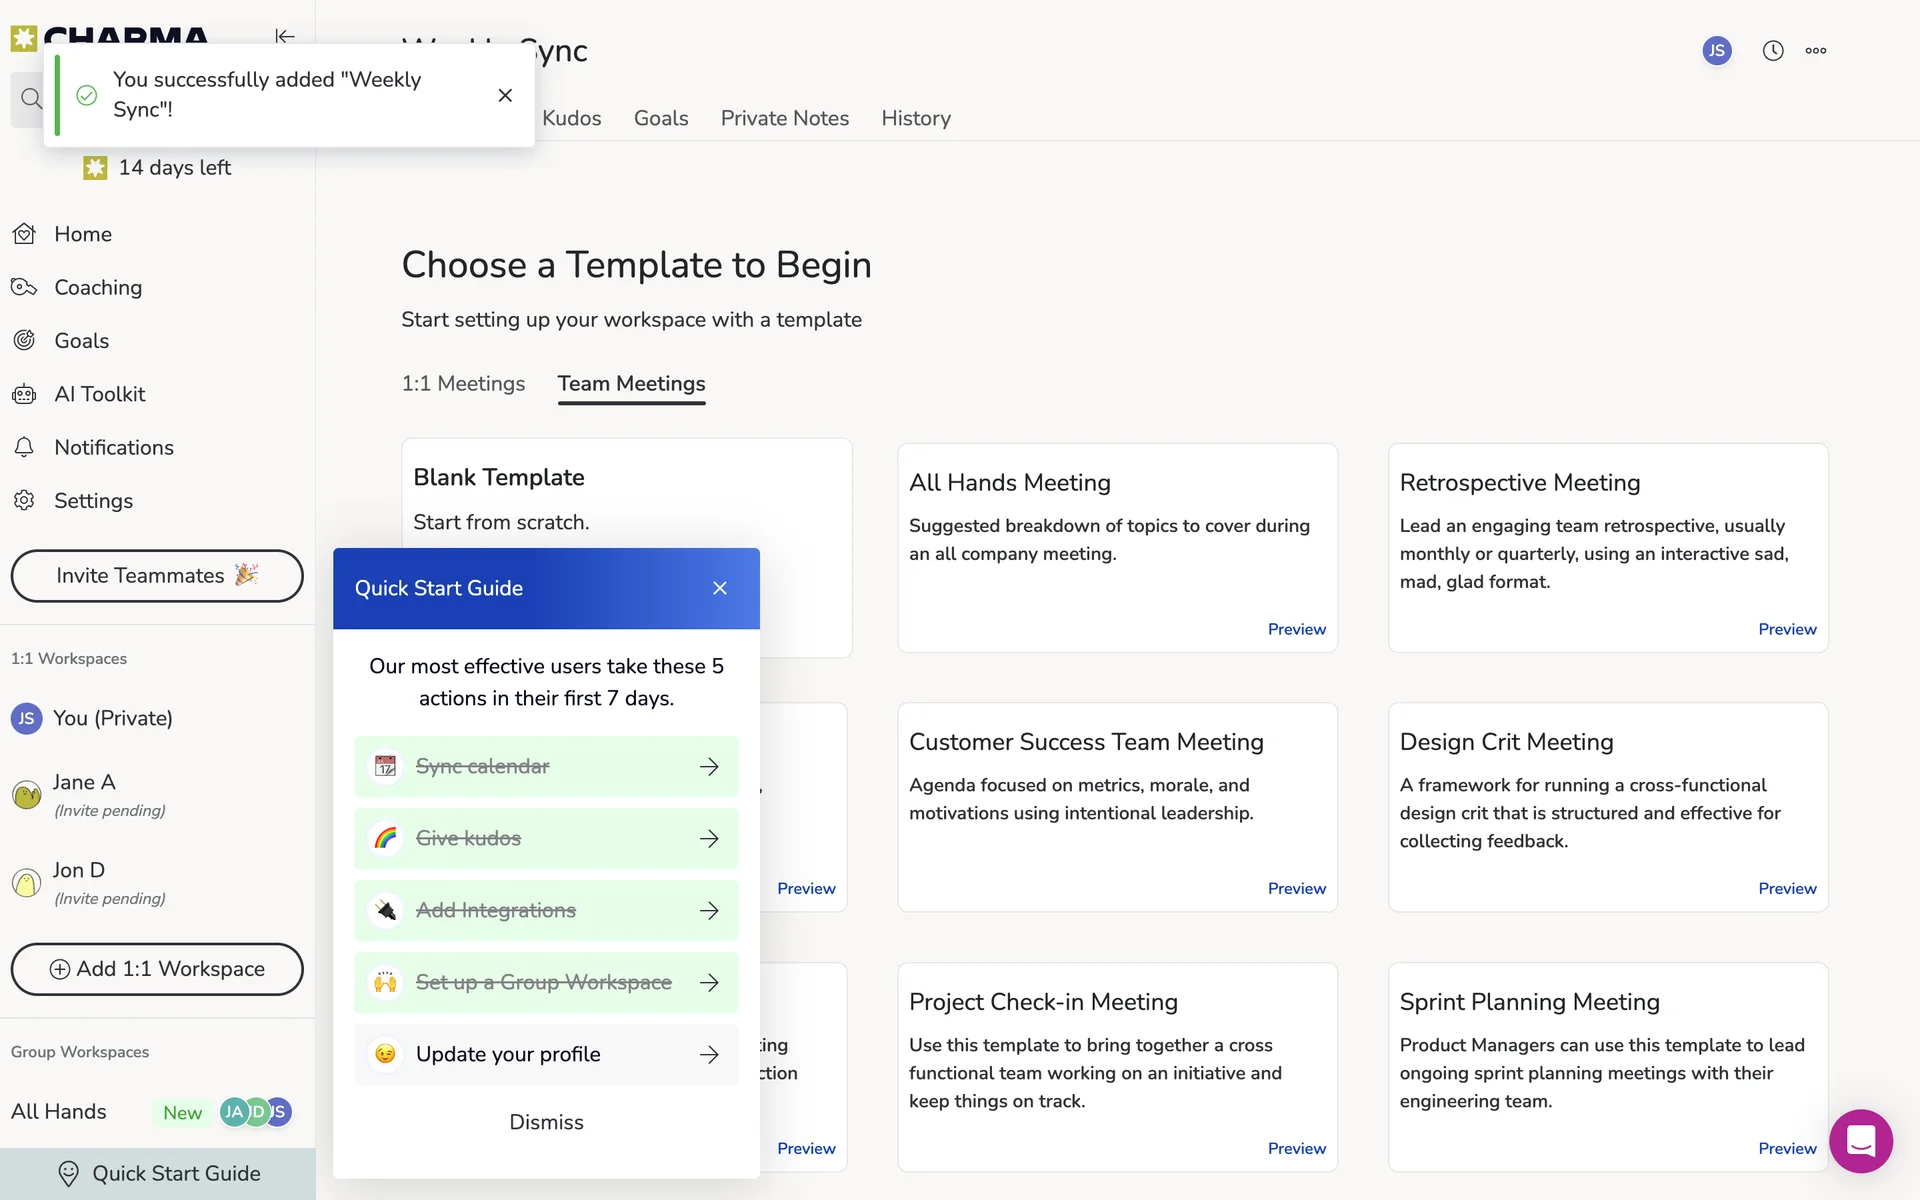Open the Private Notes tab
The width and height of the screenshot is (1920, 1200).
tap(784, 118)
